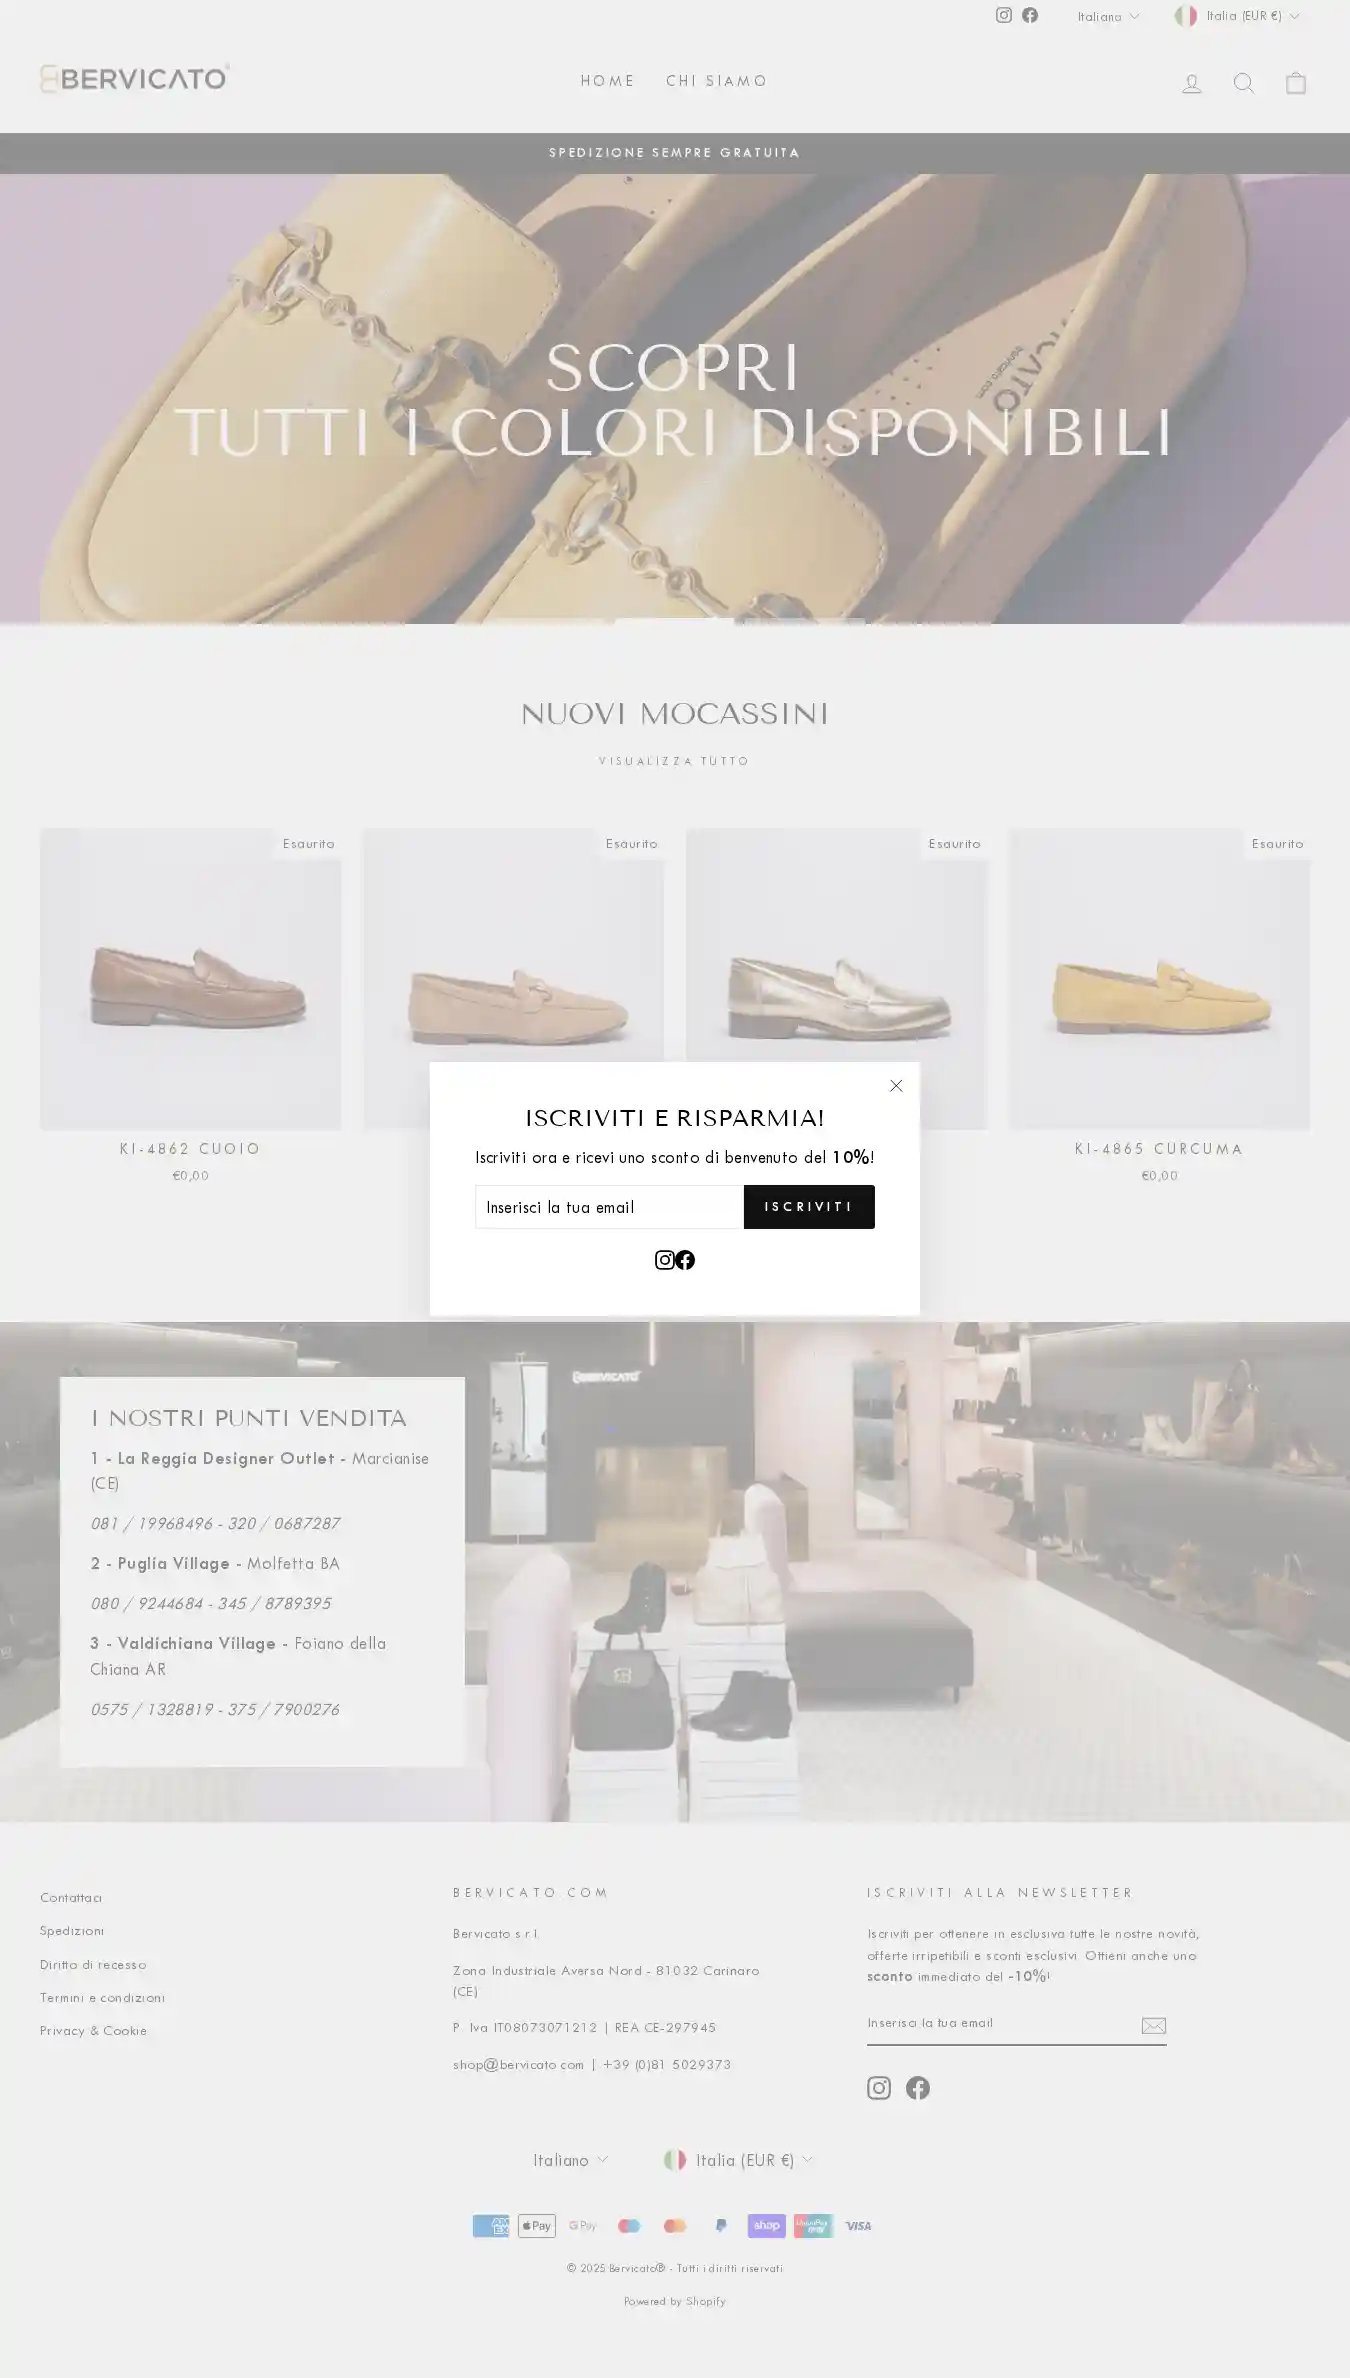Image resolution: width=1350 pixels, height=2378 pixels.
Task: Open the Privacy & Cookie footer link
Action: click(93, 2031)
